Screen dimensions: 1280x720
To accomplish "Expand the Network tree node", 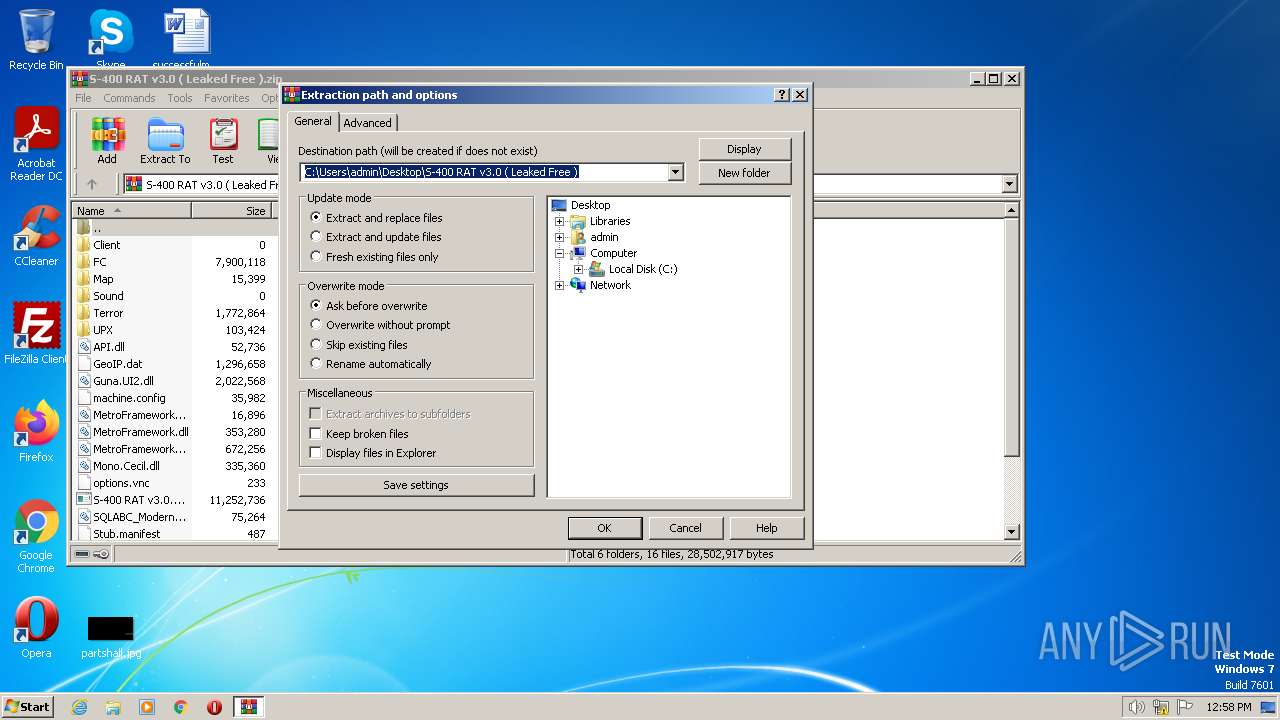I will [x=560, y=285].
